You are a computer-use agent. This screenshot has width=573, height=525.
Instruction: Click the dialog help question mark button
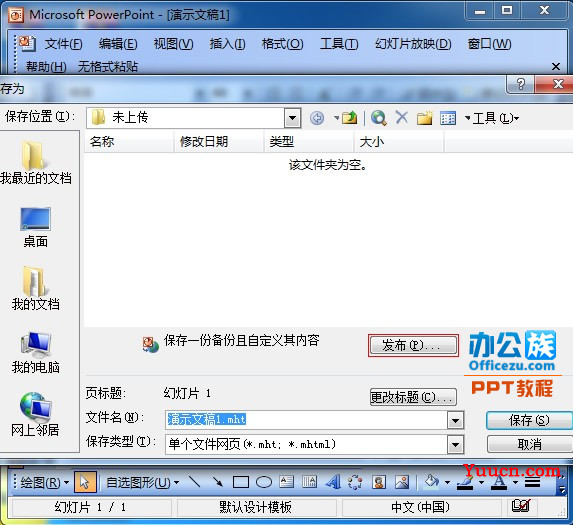point(520,85)
